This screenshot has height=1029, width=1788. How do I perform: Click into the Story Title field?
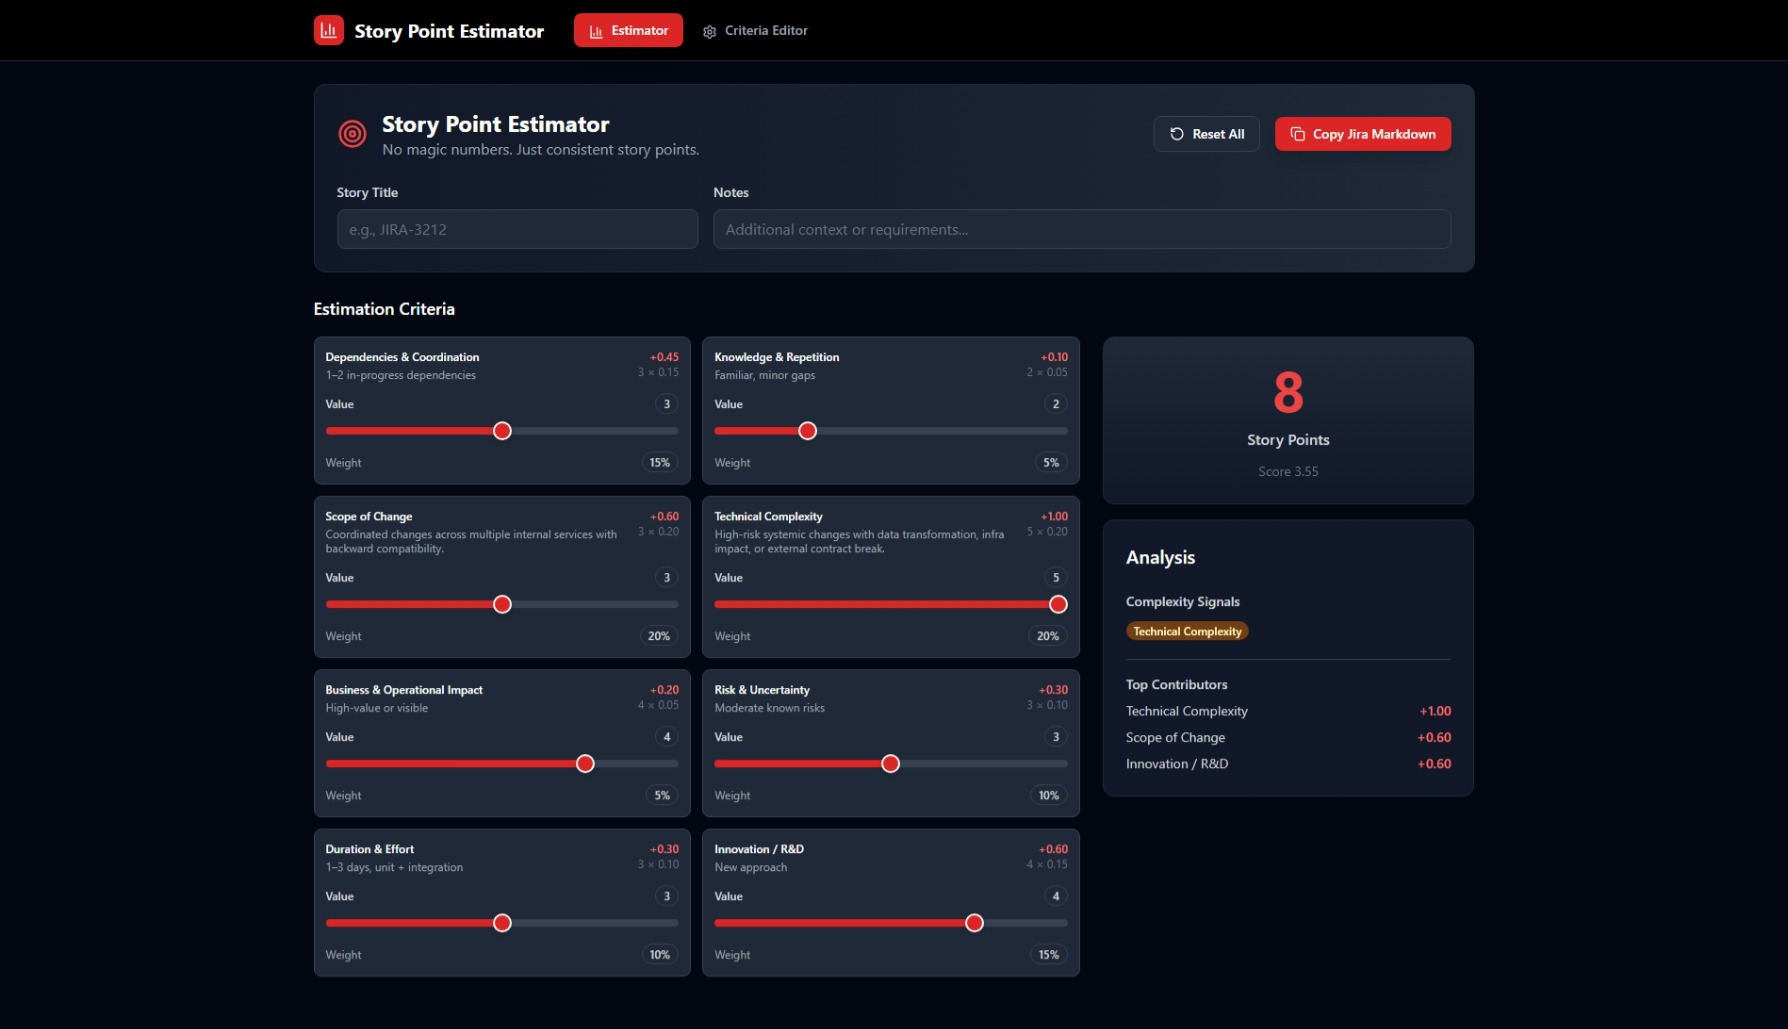(517, 229)
